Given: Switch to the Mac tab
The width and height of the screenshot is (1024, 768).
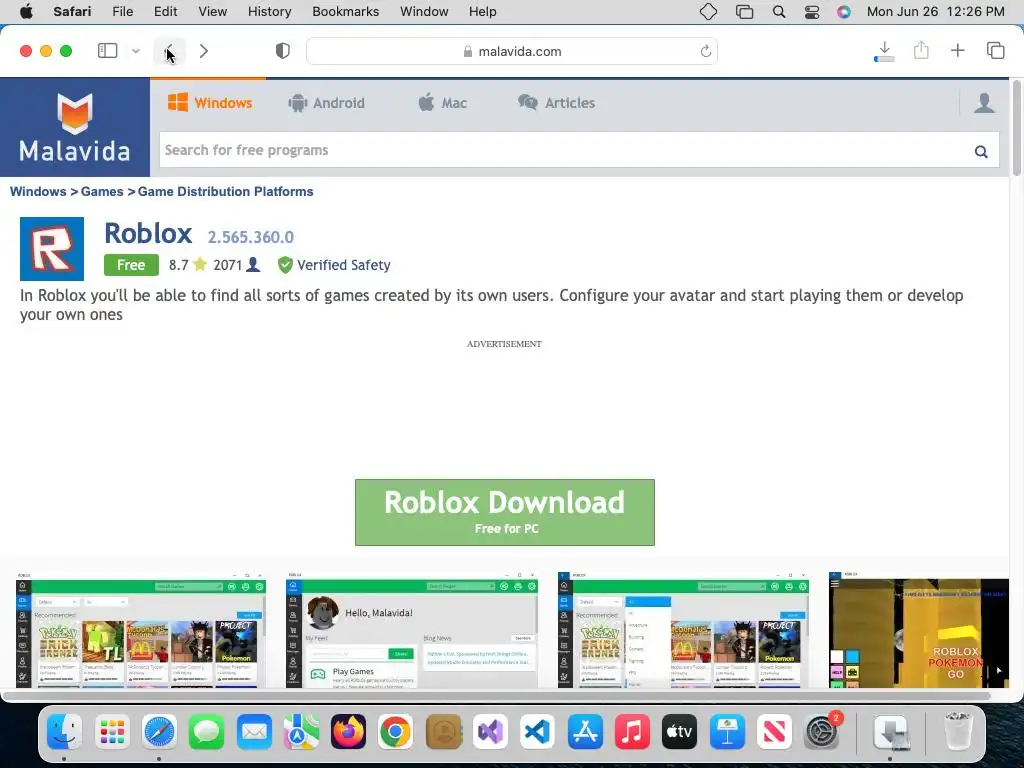Looking at the screenshot, I should tap(443, 103).
